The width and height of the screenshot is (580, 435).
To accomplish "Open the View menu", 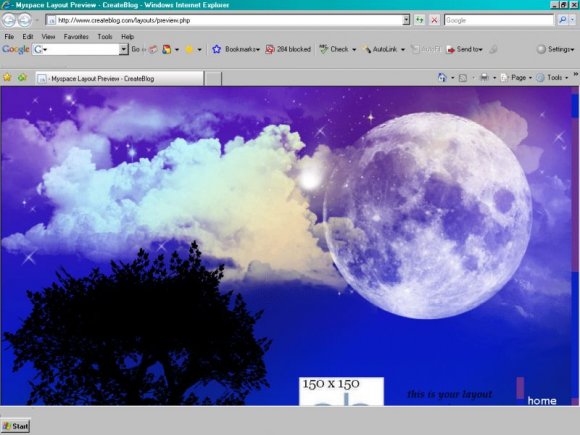I will (48, 37).
